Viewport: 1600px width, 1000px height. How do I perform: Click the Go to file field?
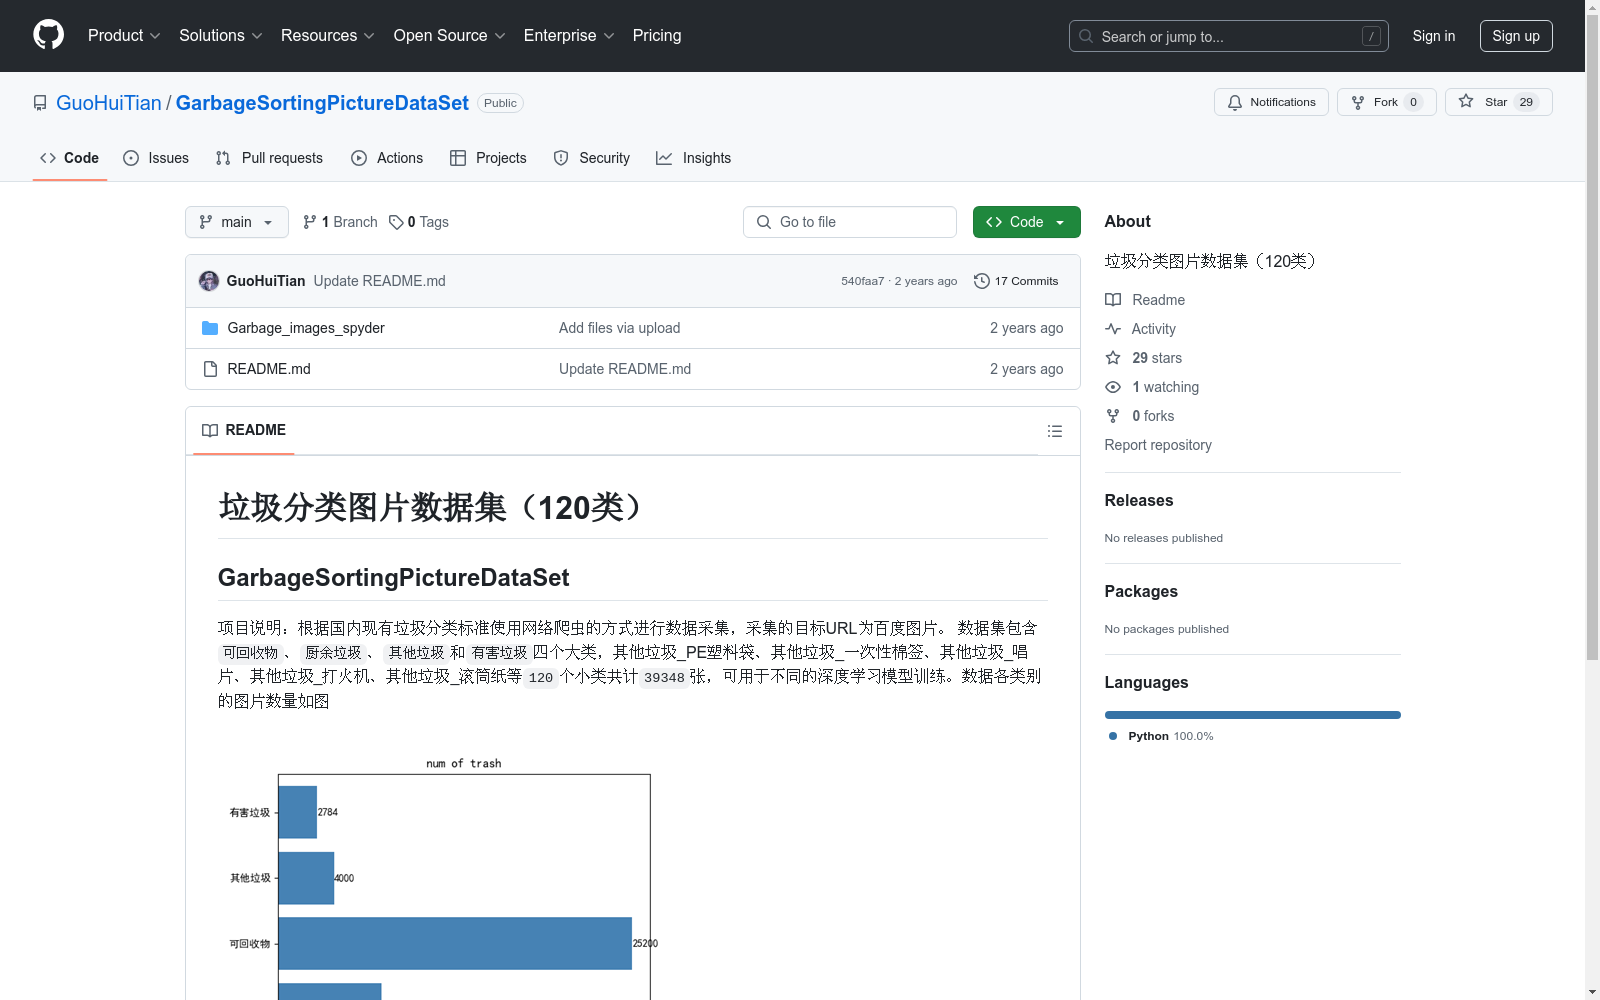tap(849, 222)
